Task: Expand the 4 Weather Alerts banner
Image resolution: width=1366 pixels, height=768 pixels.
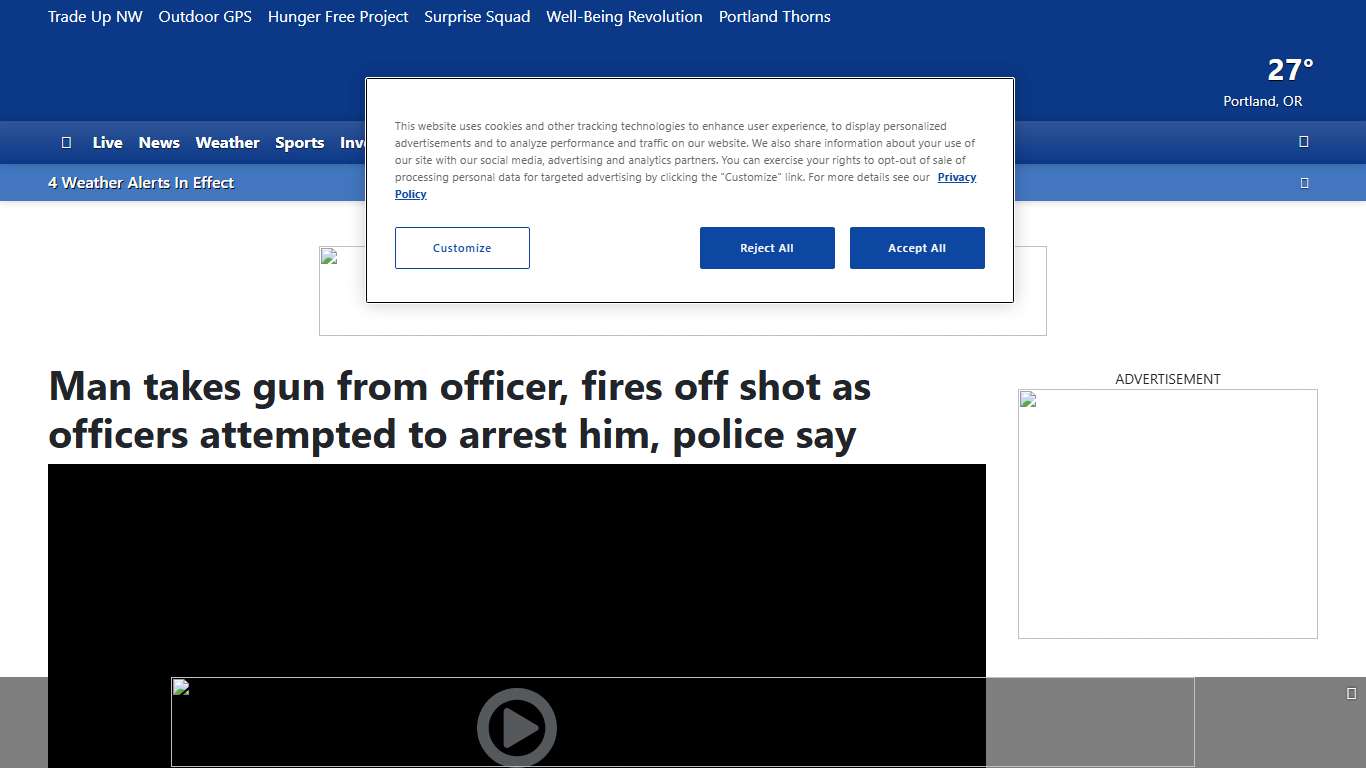Action: tap(140, 182)
